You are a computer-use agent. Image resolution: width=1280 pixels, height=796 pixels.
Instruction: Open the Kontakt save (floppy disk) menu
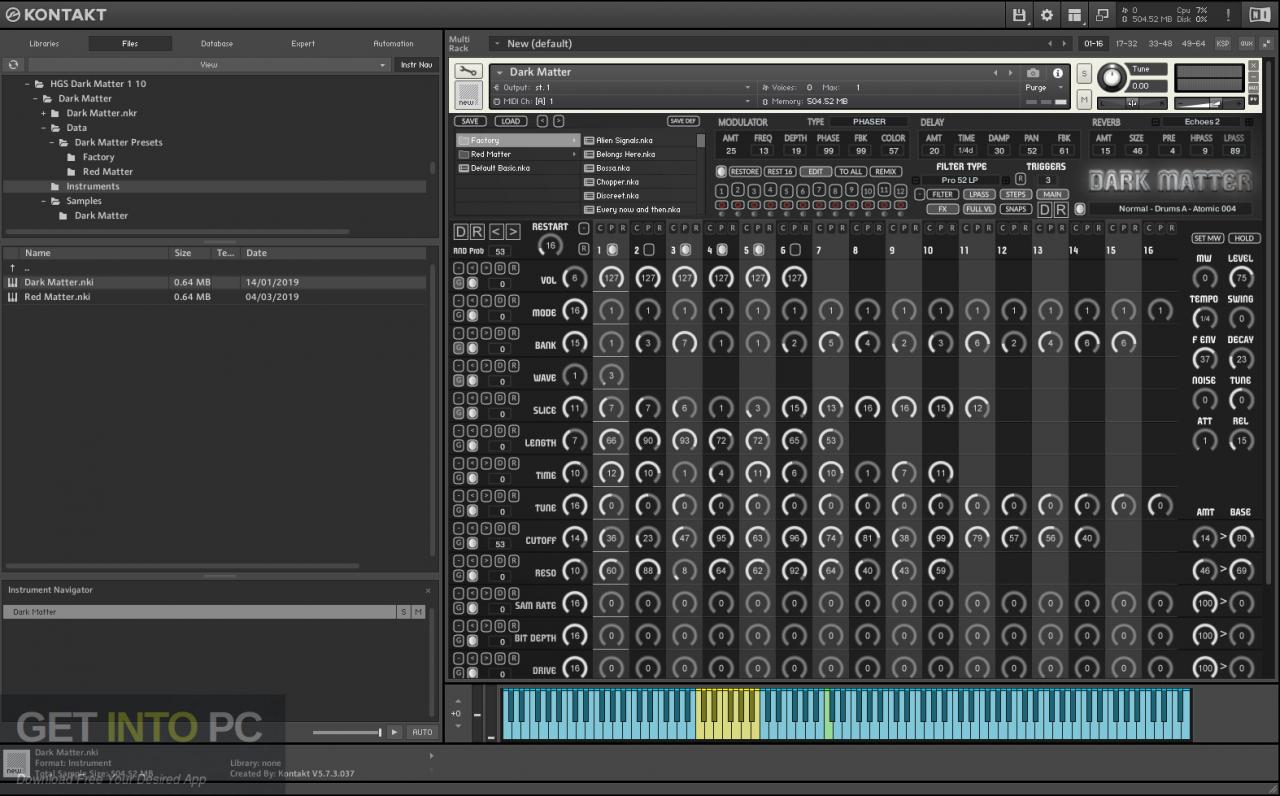tap(1019, 15)
